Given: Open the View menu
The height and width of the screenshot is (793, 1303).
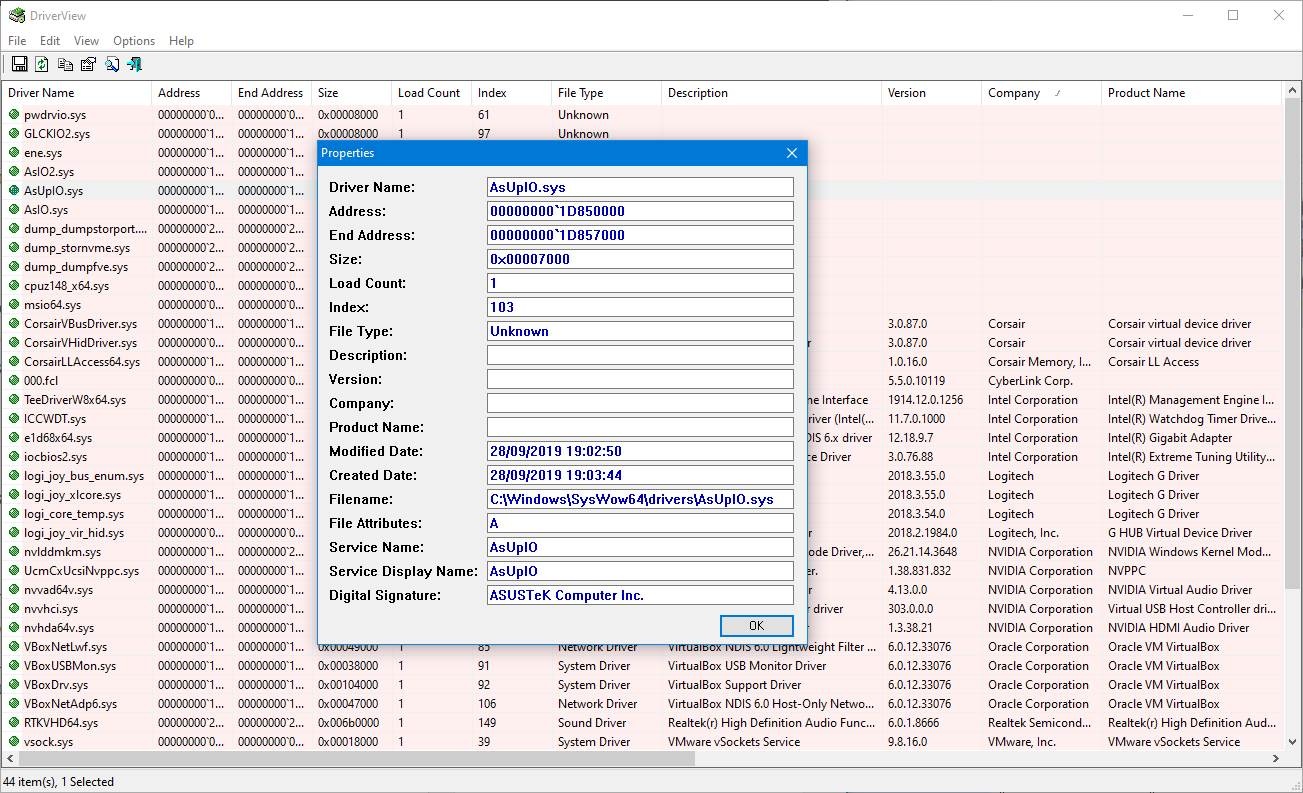Looking at the screenshot, I should pos(86,41).
